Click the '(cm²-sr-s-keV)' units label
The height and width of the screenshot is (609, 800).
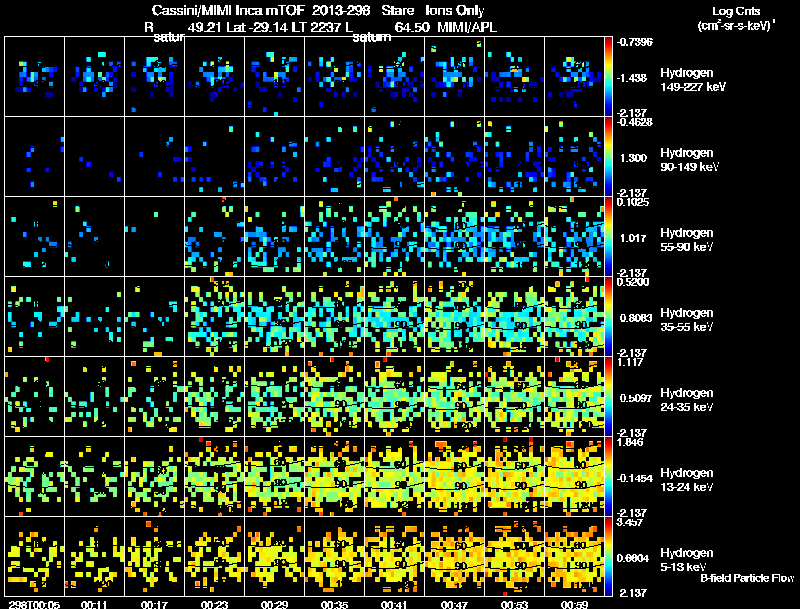tap(736, 25)
